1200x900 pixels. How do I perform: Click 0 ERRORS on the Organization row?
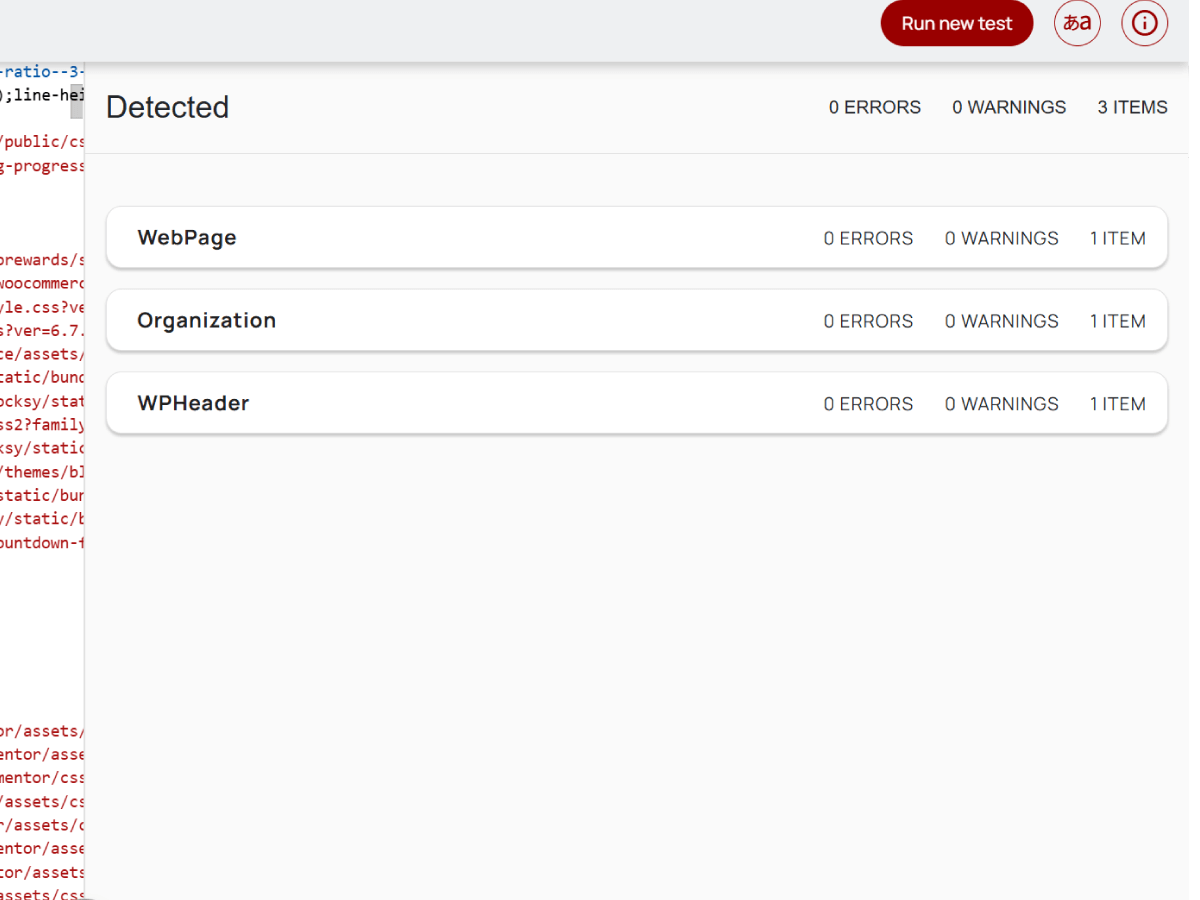(x=868, y=320)
